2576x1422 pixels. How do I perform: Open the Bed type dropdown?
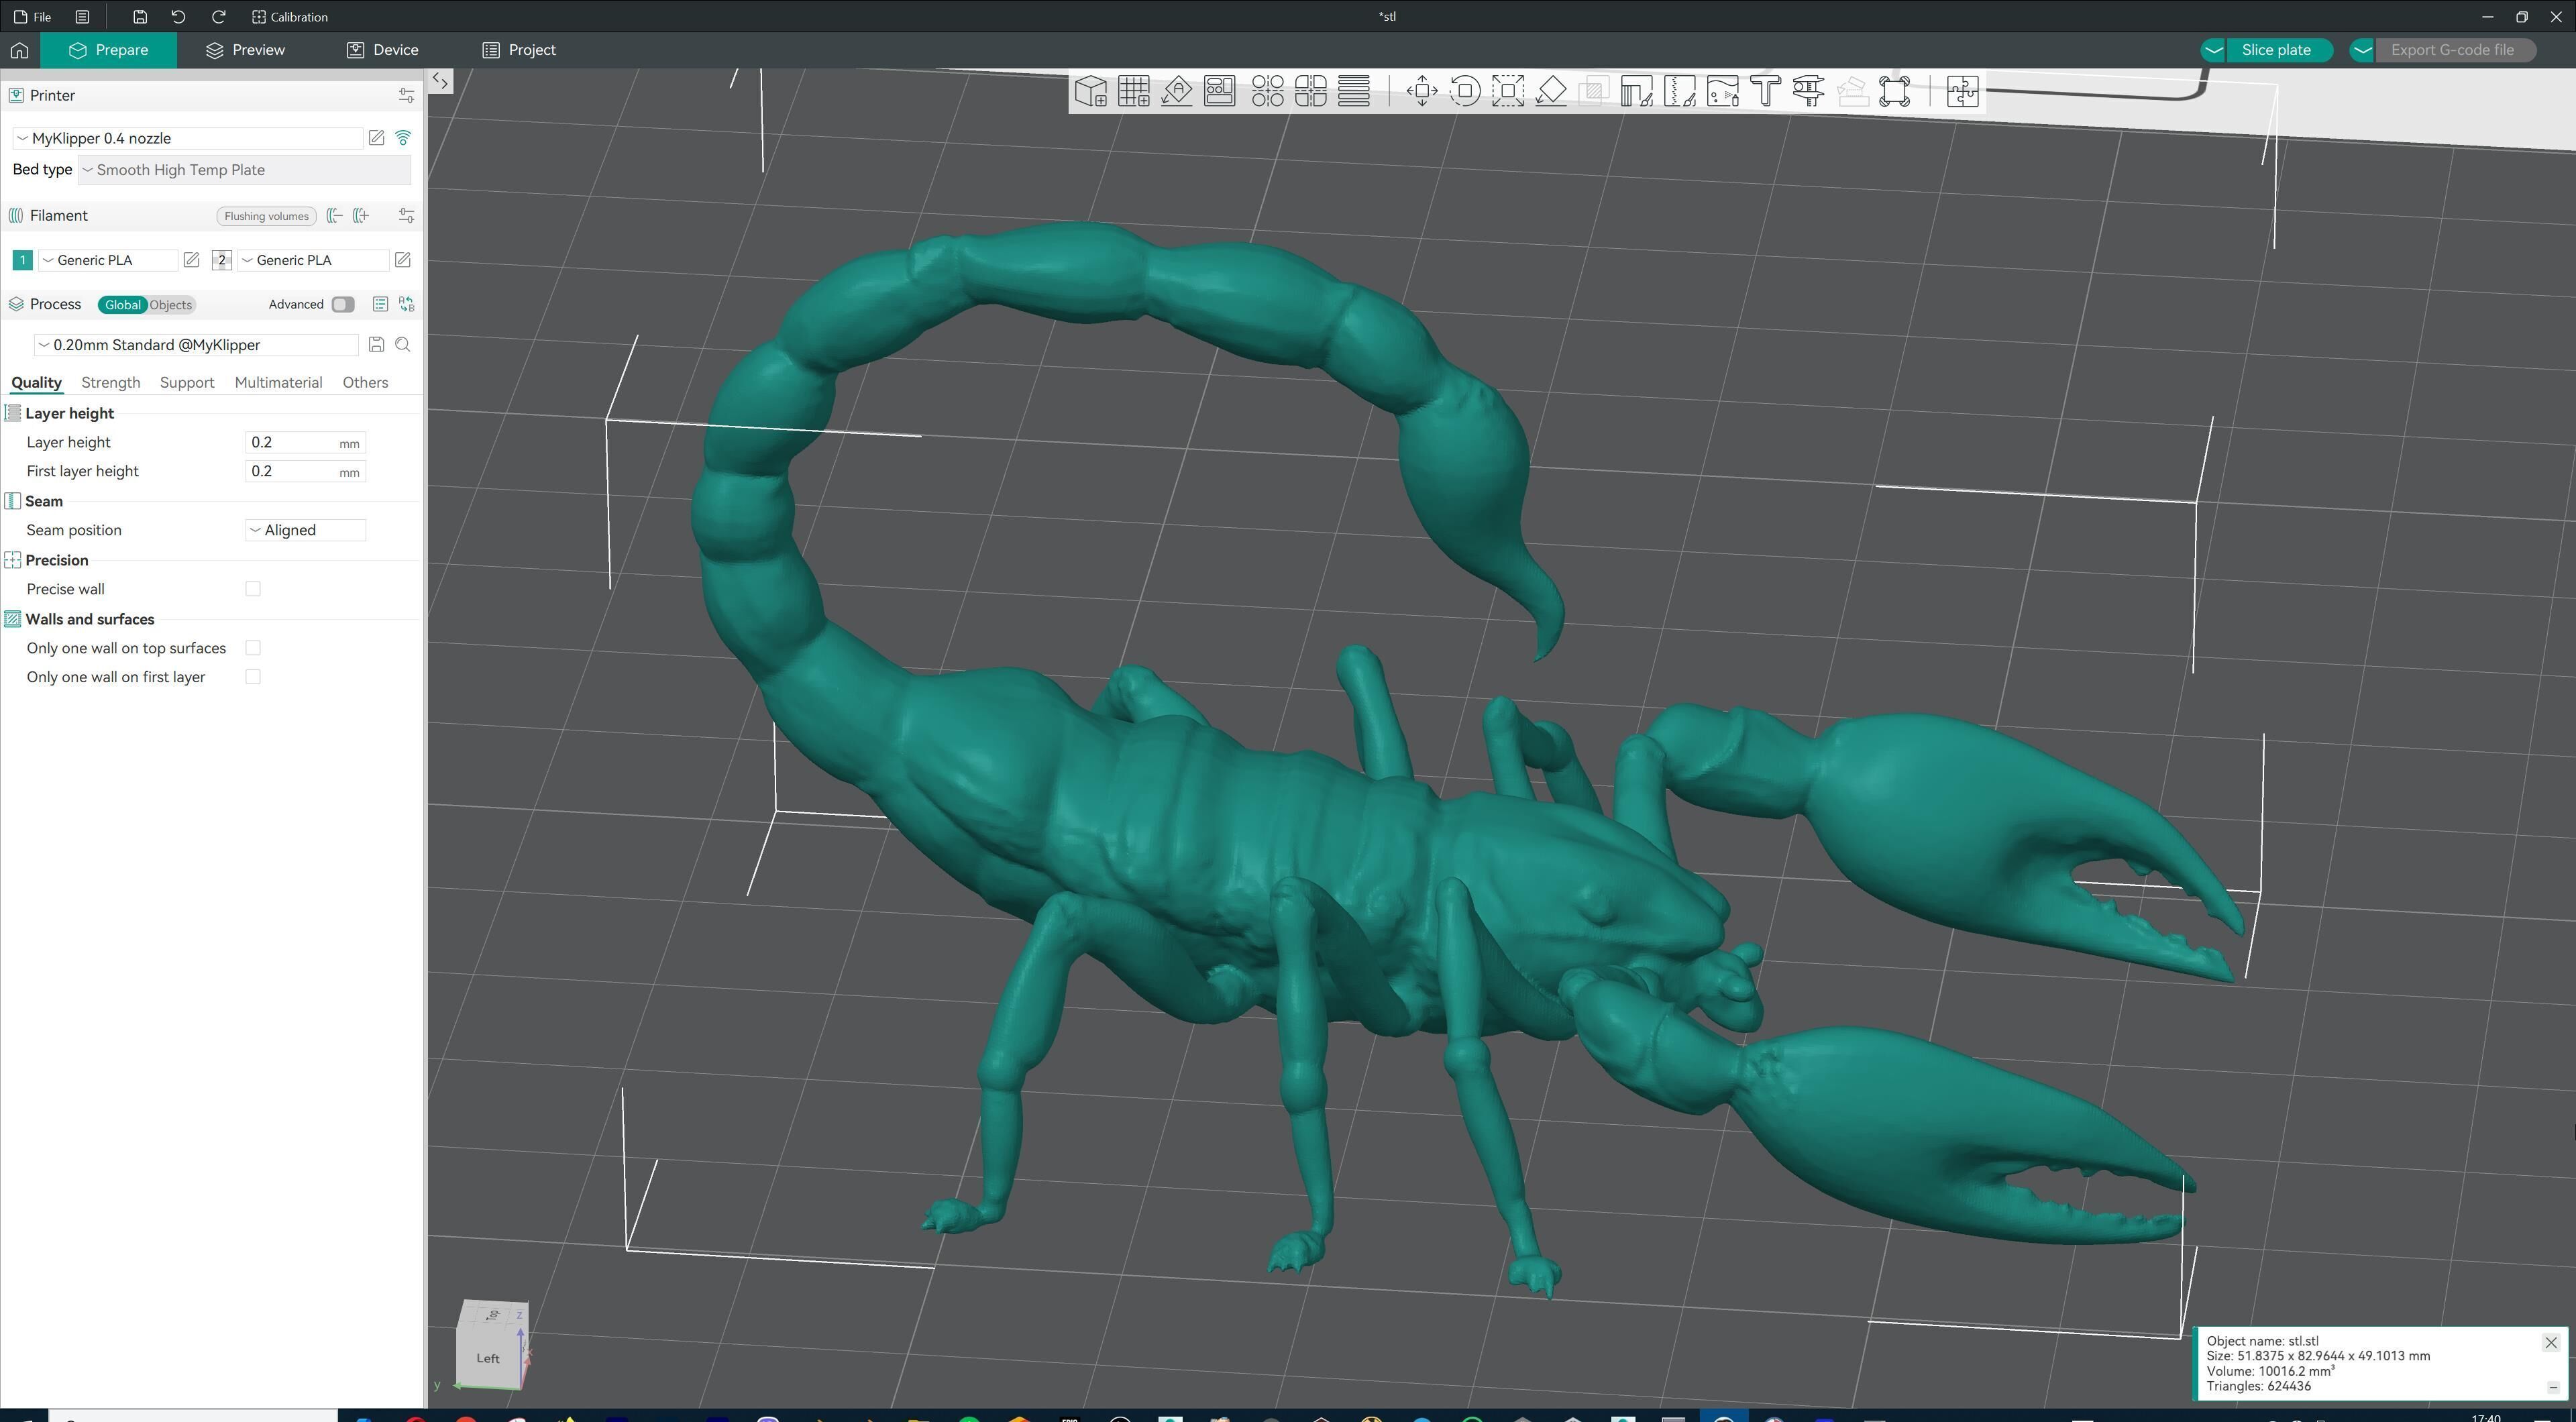244,170
